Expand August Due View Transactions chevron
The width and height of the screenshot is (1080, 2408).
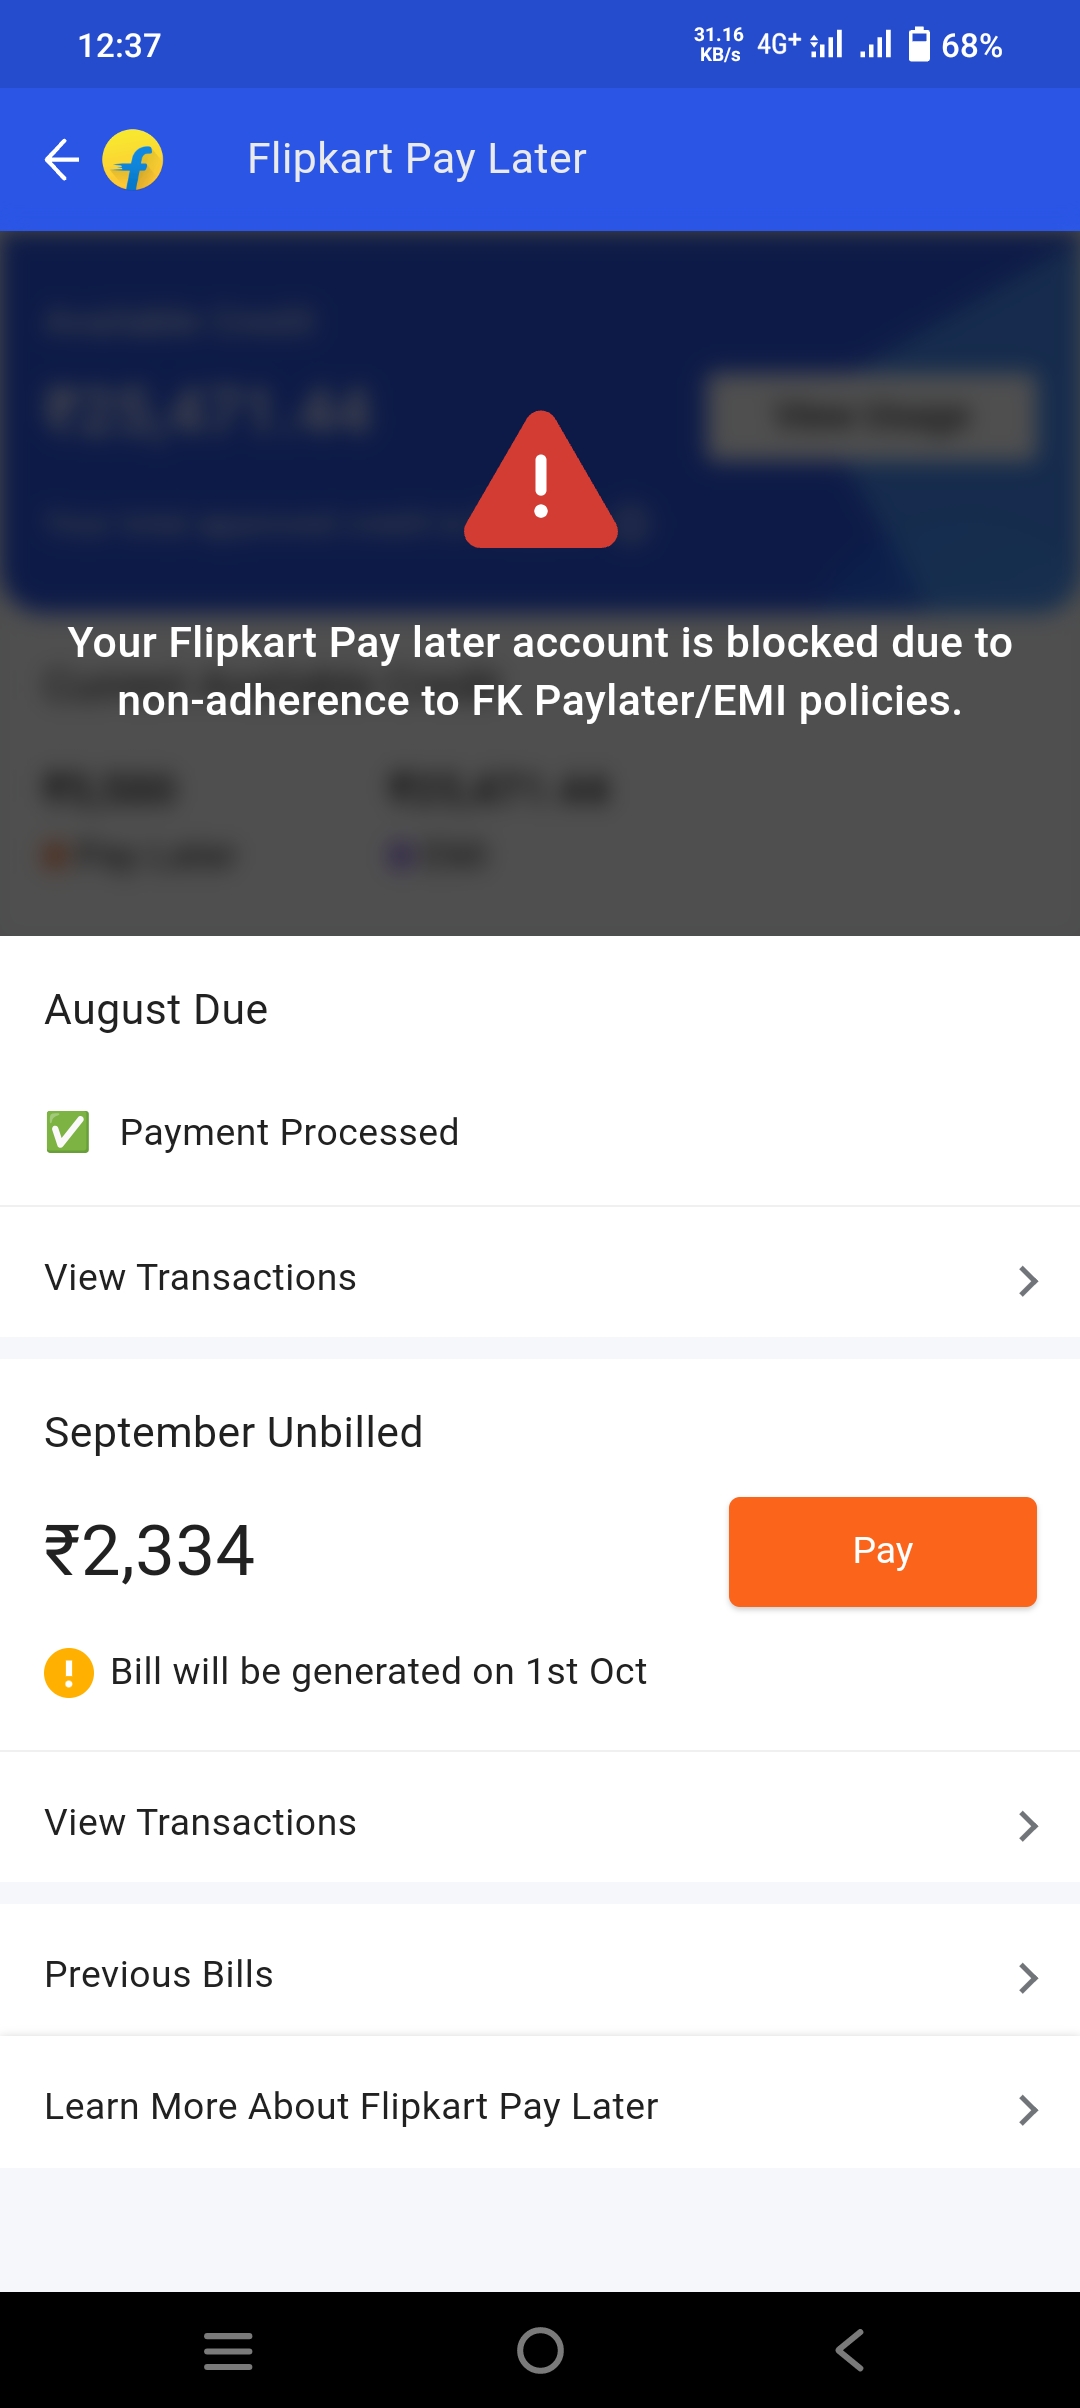pos(1028,1280)
